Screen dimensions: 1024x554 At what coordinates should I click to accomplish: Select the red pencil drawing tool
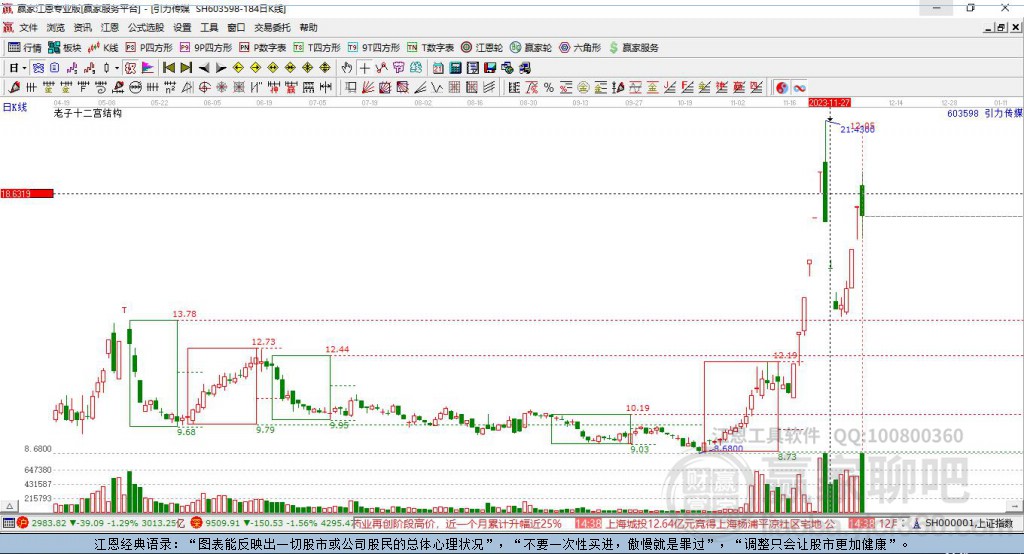(x=14, y=87)
